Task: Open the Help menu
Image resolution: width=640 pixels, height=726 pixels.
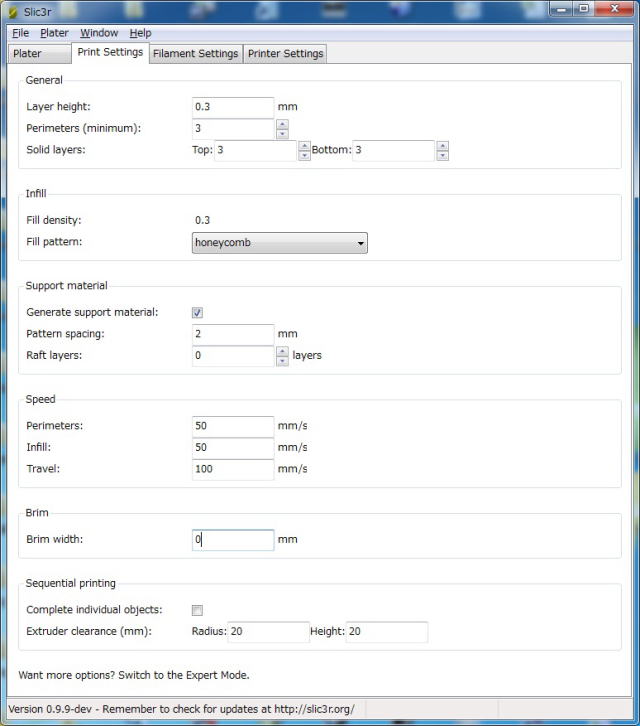Action: (x=140, y=33)
